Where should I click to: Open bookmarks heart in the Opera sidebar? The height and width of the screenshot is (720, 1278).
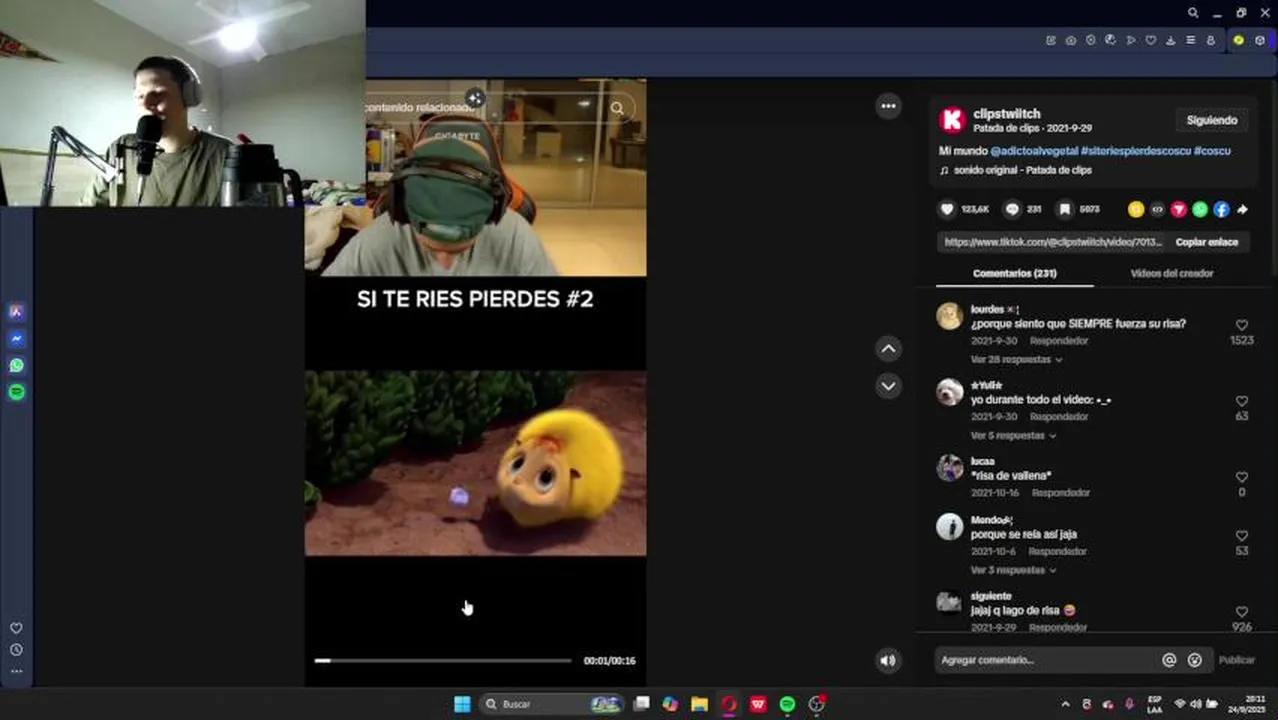[16, 628]
